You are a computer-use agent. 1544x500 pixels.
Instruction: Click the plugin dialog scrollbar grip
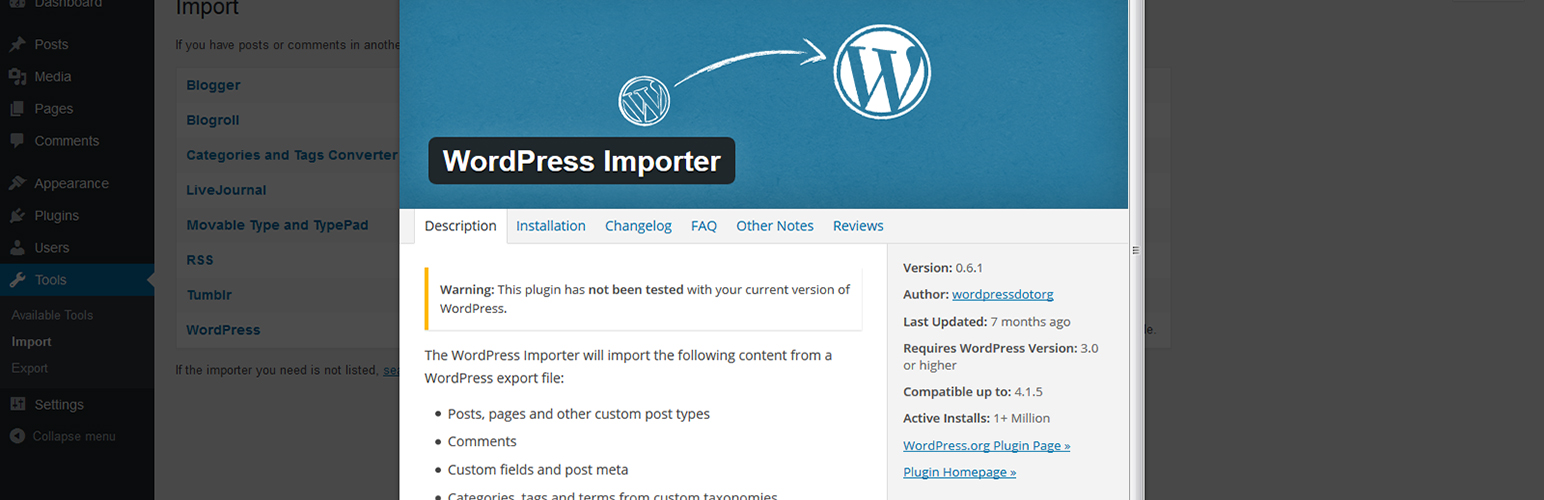tap(1136, 251)
